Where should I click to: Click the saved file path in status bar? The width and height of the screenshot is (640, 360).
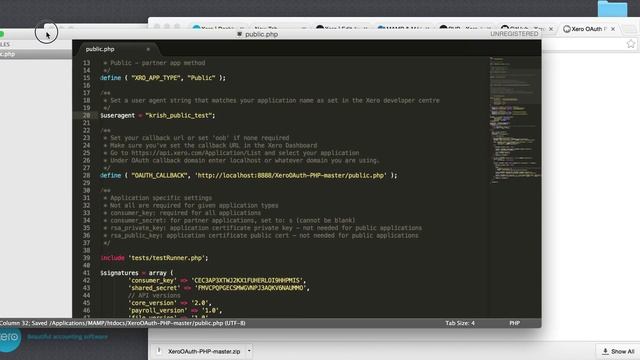147,323
